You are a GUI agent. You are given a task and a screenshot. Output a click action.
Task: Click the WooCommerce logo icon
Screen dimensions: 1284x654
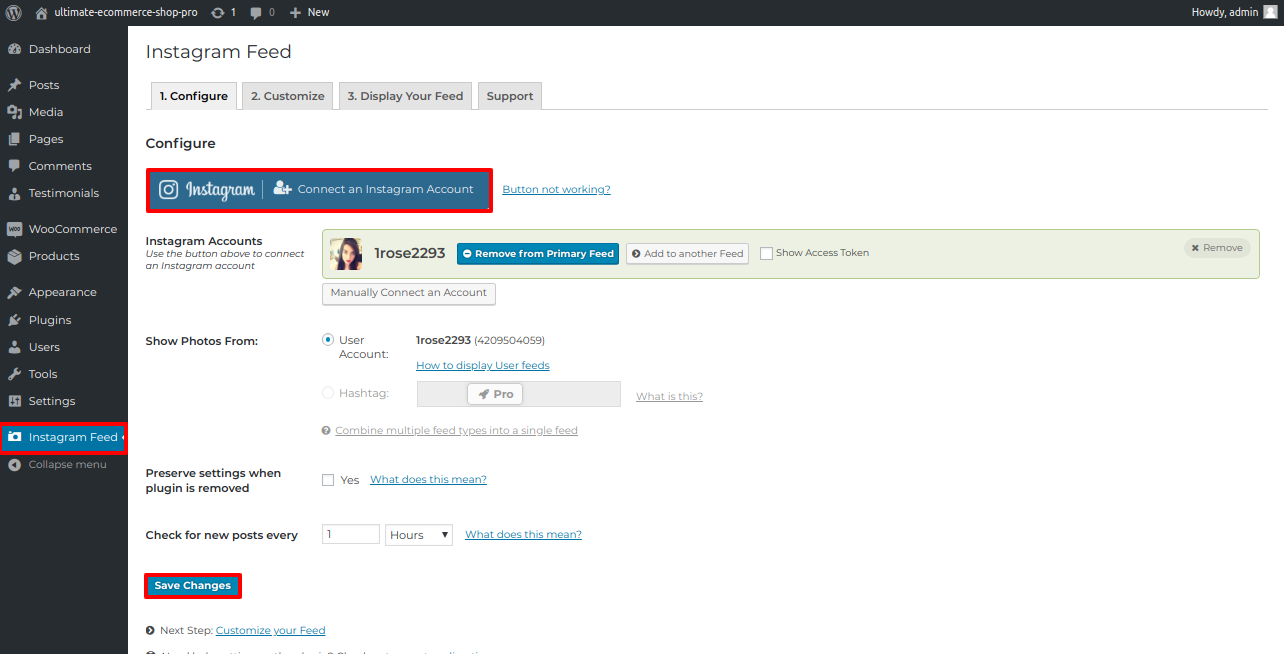[14, 229]
